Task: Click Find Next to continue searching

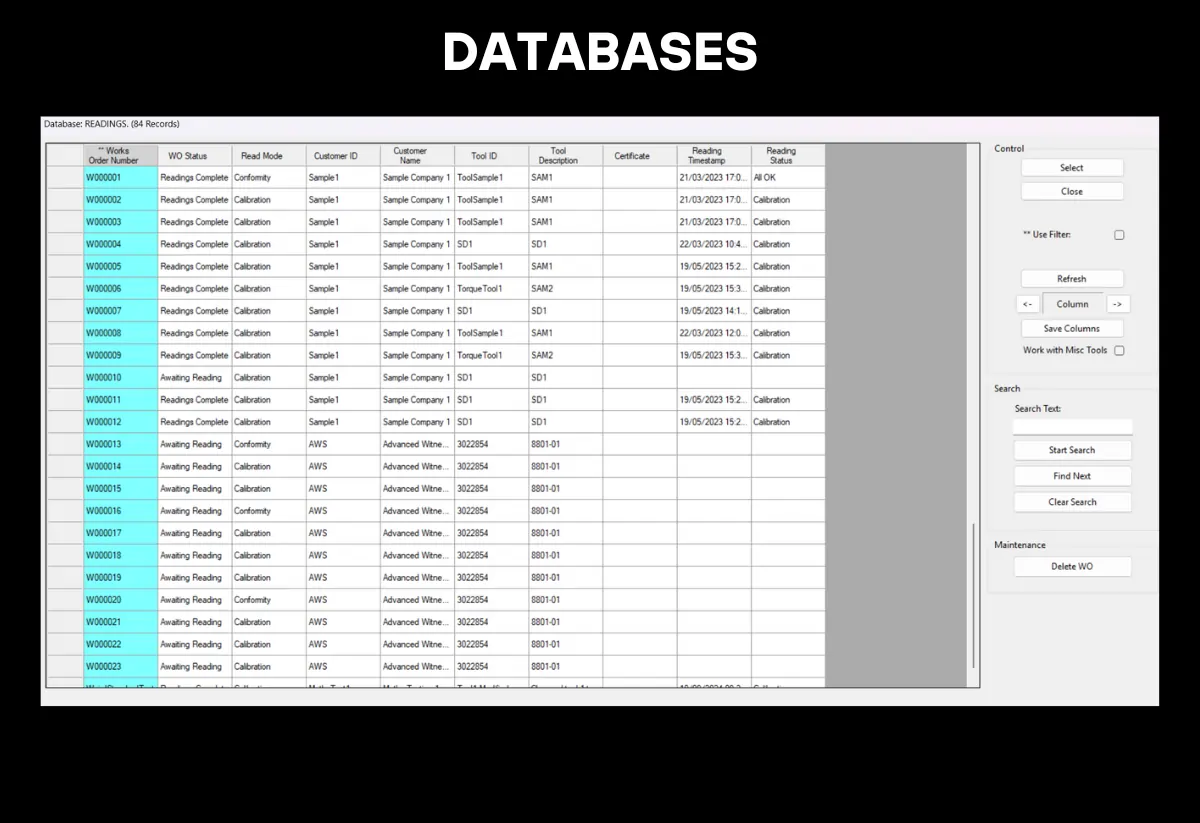Action: (x=1072, y=475)
